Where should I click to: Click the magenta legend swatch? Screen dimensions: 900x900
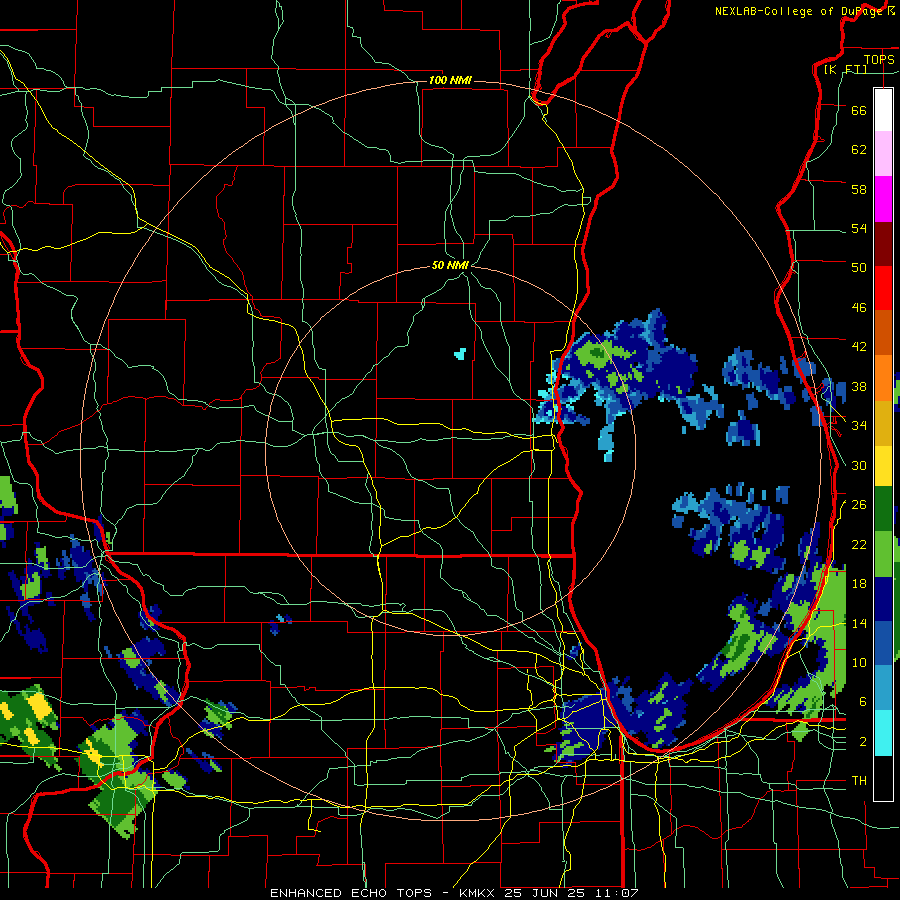tap(883, 199)
